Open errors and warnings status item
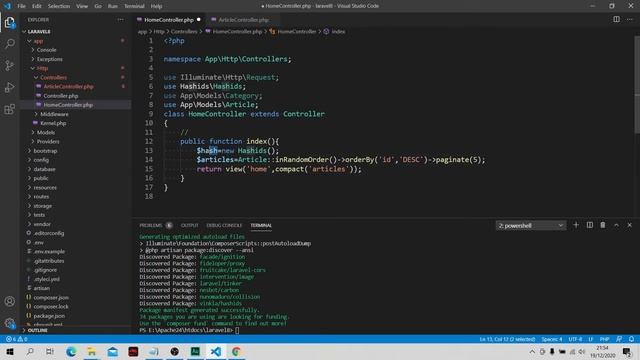The width and height of the screenshot is (640, 360). [17, 339]
